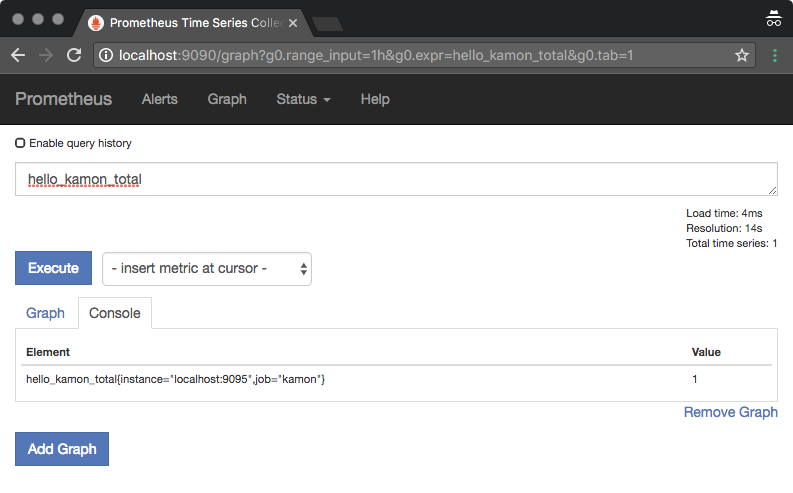The image size is (793, 493).
Task: Open the Alerts page in navbar
Action: tap(160, 99)
